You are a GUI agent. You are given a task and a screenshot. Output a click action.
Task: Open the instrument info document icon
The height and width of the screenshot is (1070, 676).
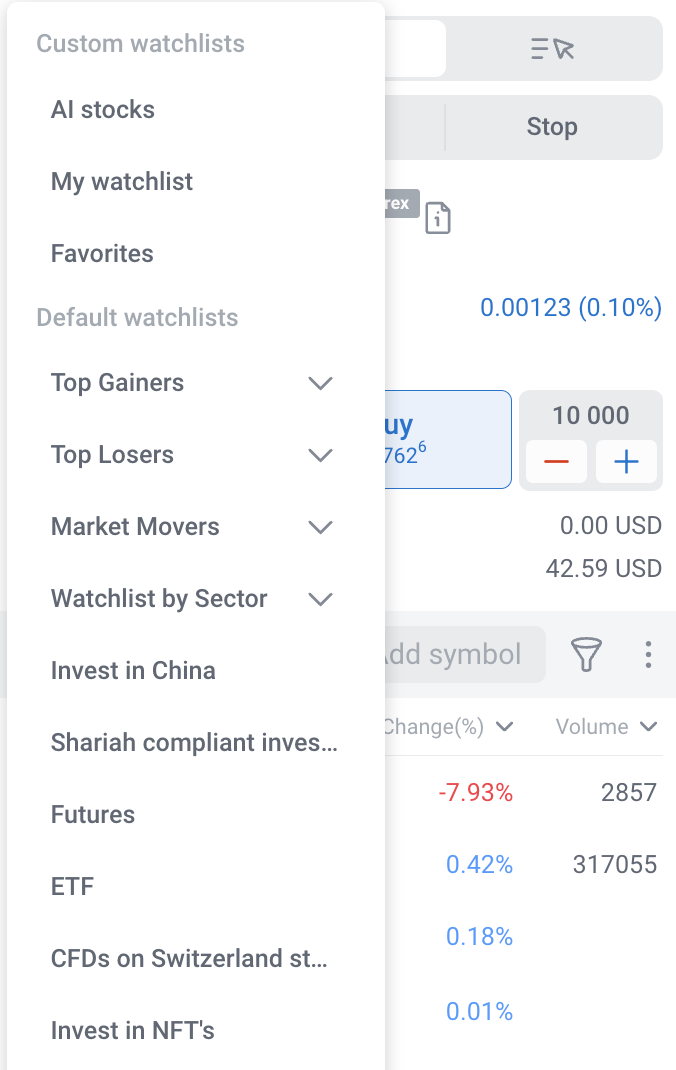pos(438,217)
